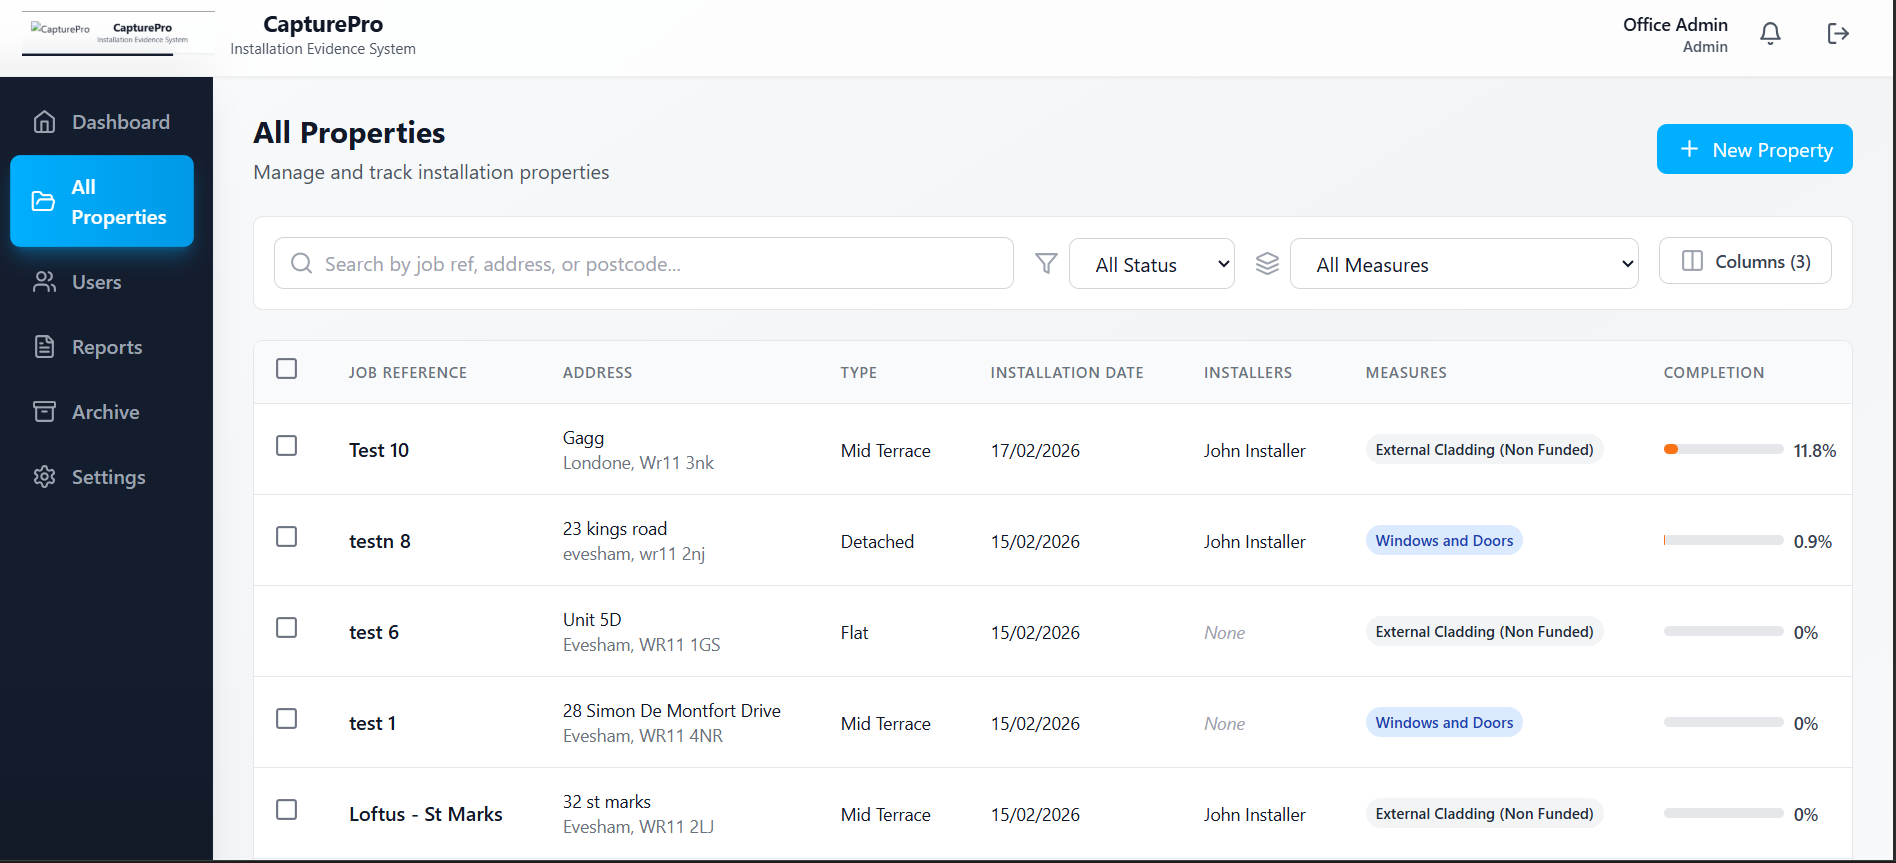Select the test 6 row checkbox
The height and width of the screenshot is (863, 1896).
287,628
